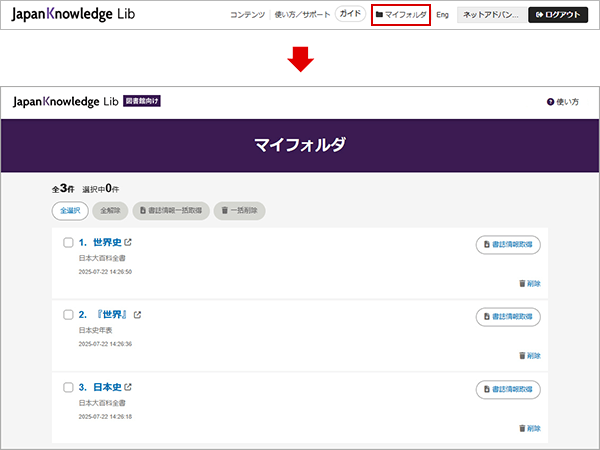Click the 一括削除 bulk delete button
This screenshot has height=450, width=600.
(x=240, y=210)
